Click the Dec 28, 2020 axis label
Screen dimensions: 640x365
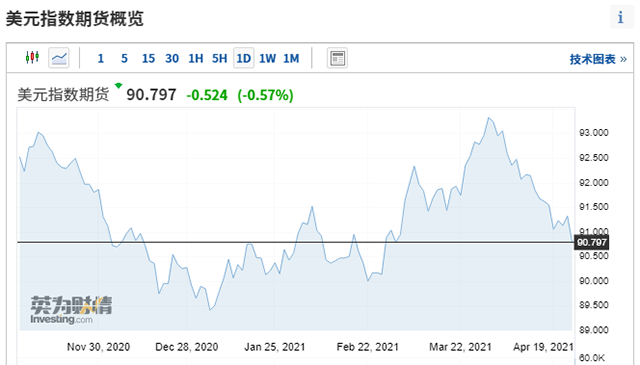(187, 347)
